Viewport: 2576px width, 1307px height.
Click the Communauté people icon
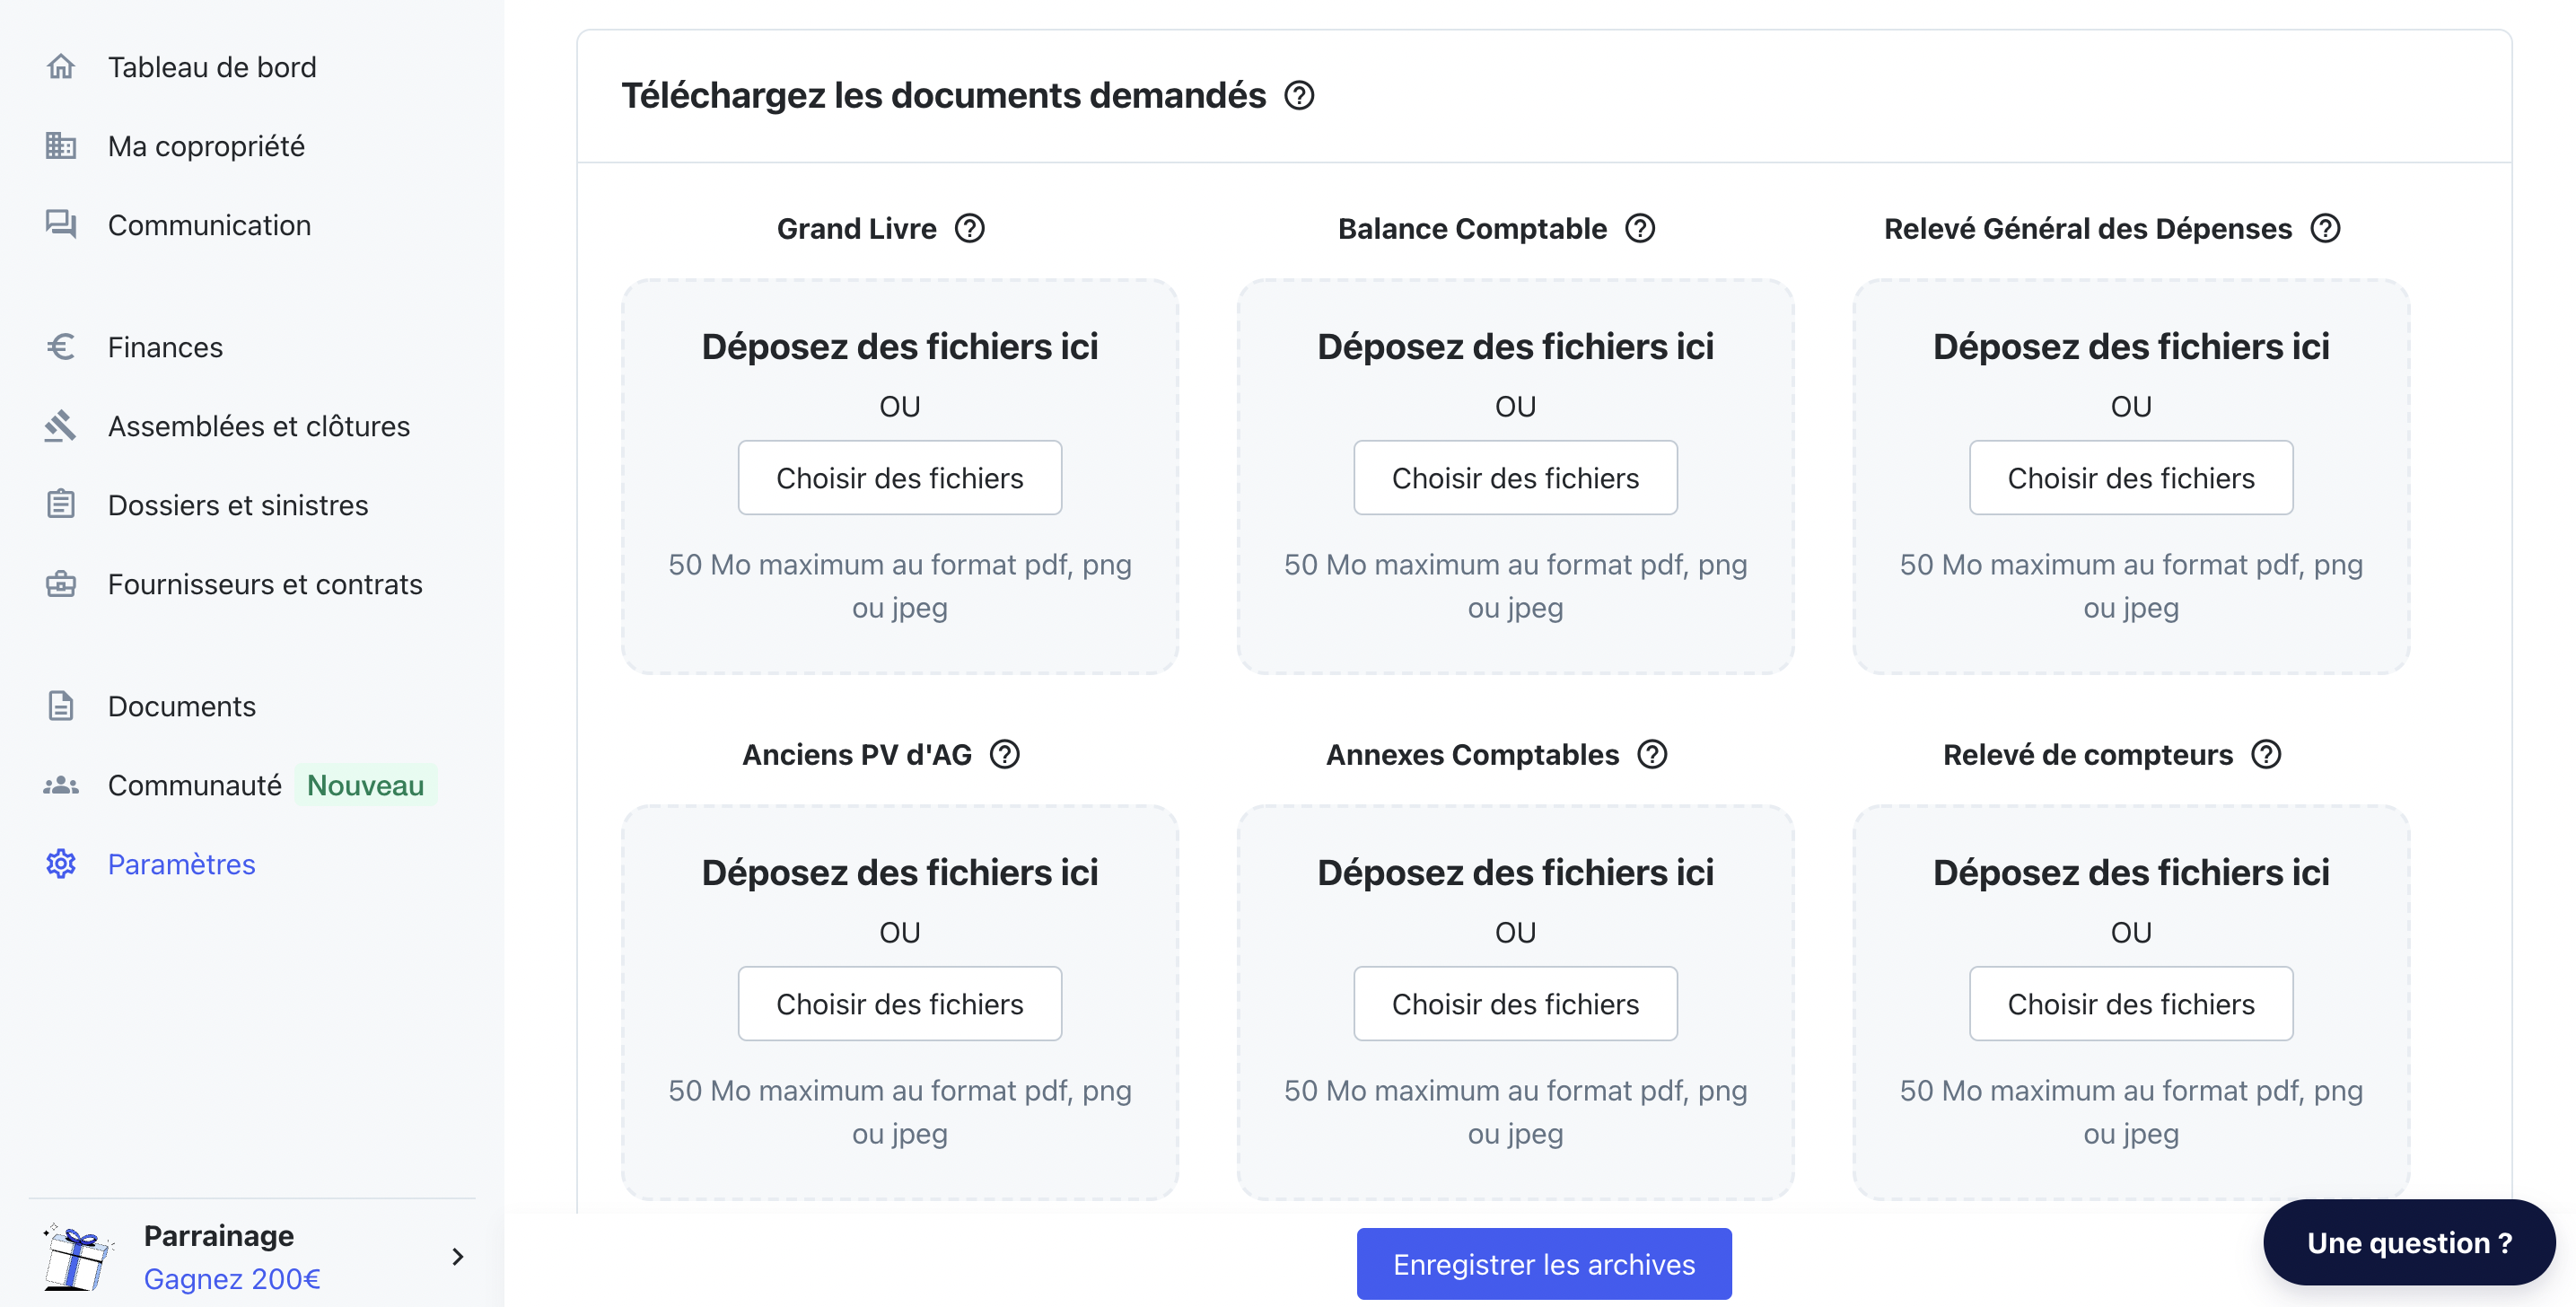click(x=61, y=785)
